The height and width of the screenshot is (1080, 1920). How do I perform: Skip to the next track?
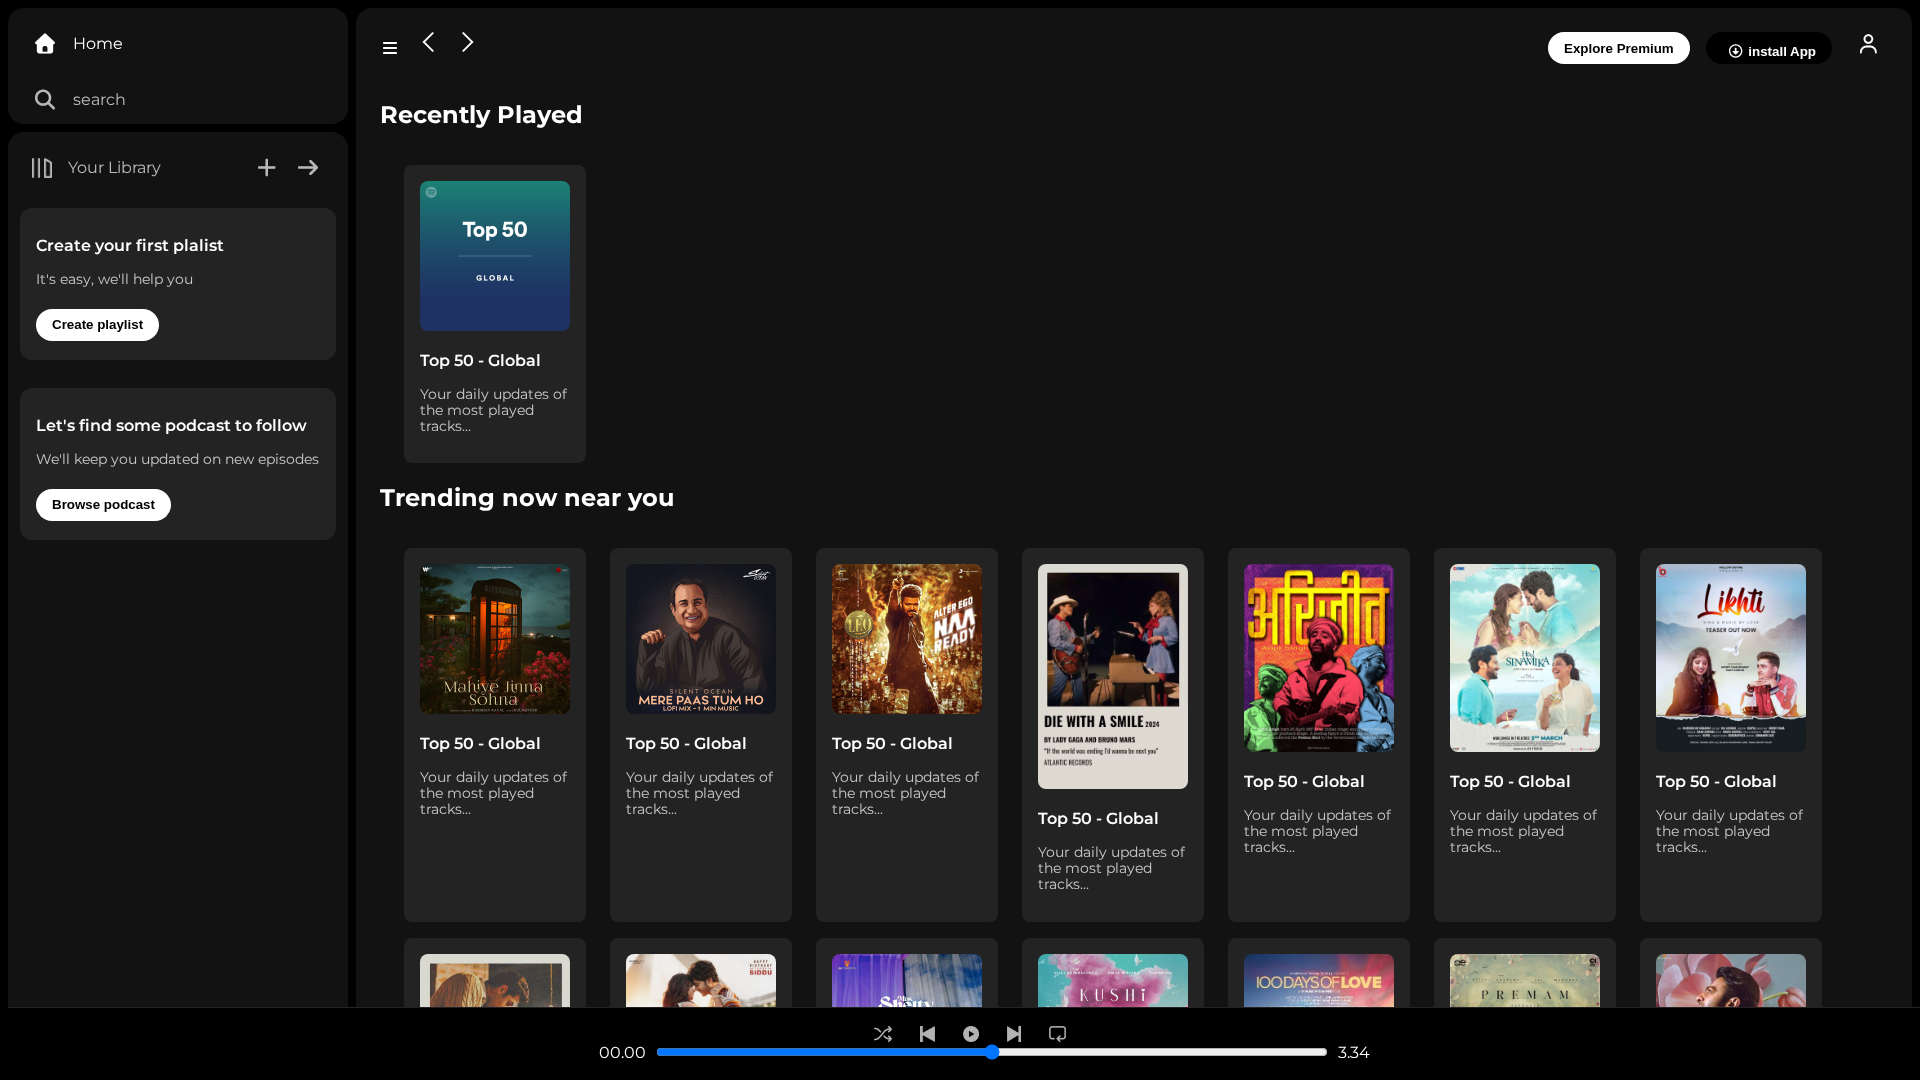[1014, 1034]
